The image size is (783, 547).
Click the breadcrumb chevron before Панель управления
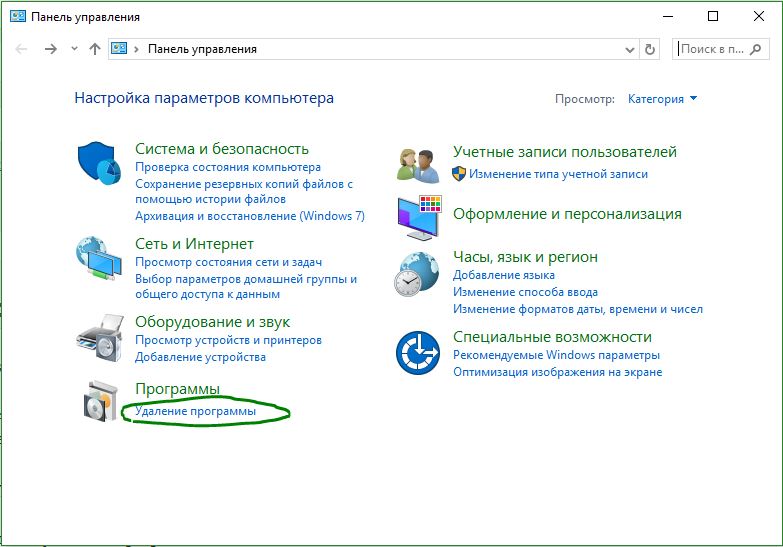[136, 49]
